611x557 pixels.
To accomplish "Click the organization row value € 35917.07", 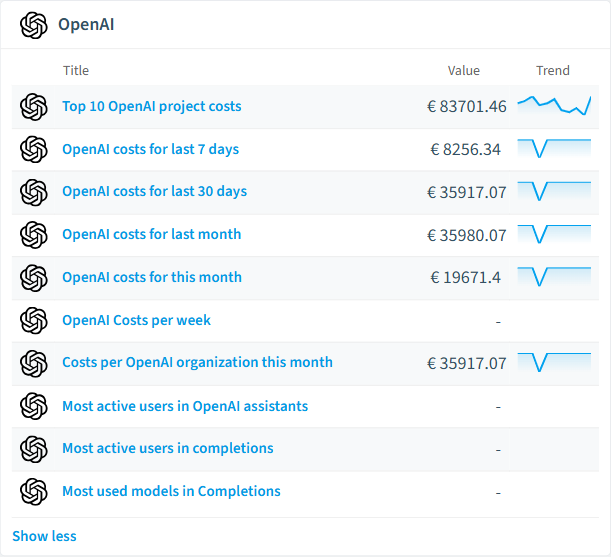I will pyautogui.click(x=467, y=364).
